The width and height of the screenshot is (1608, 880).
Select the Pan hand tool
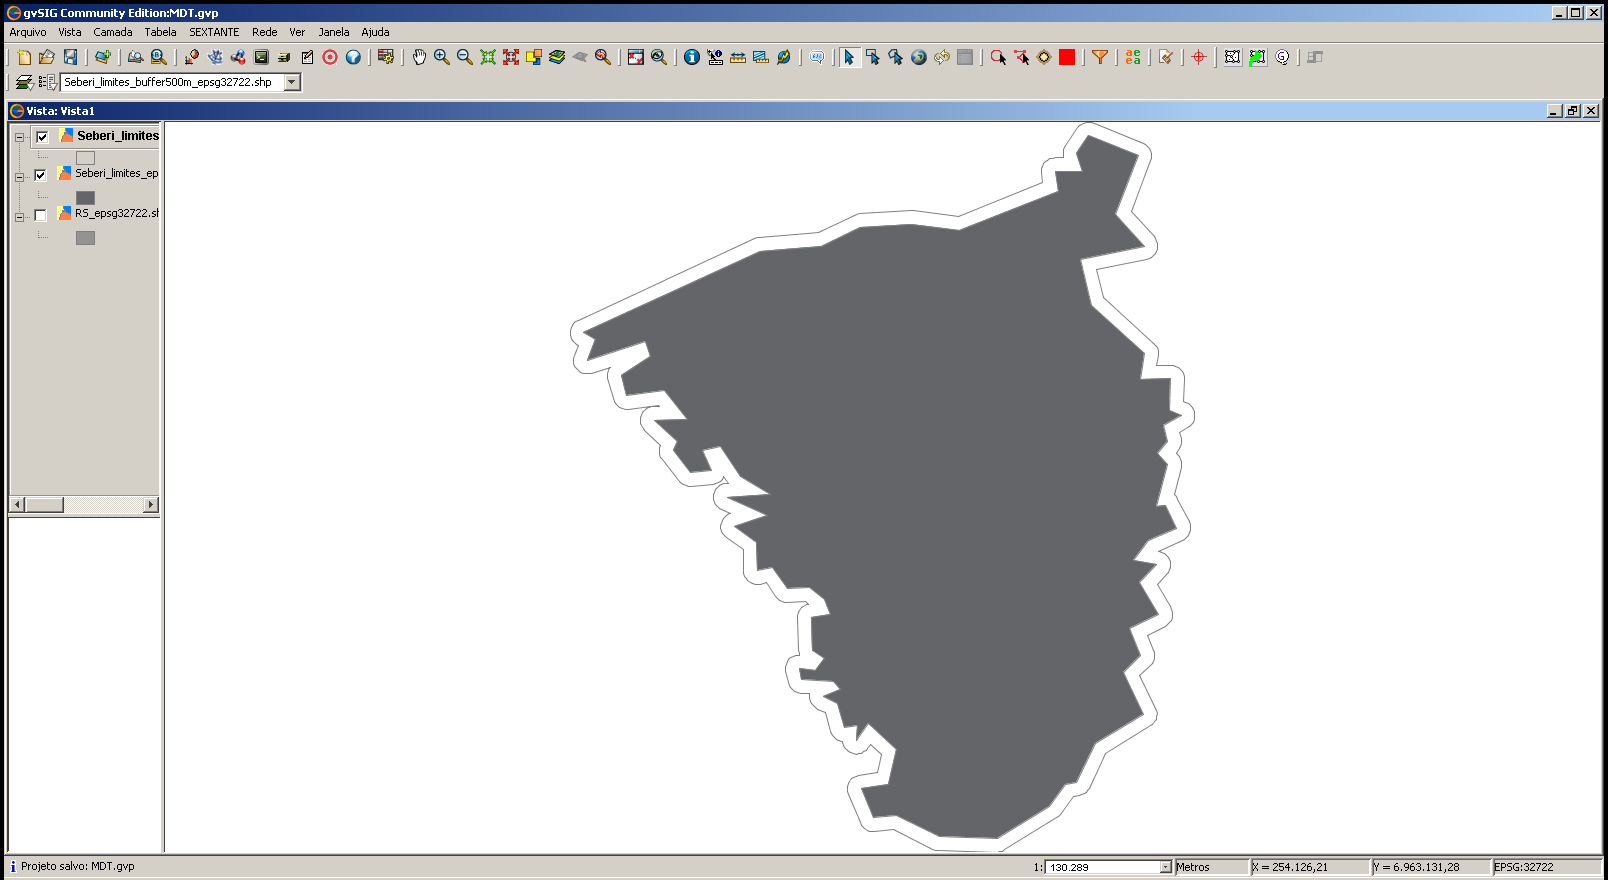(419, 57)
